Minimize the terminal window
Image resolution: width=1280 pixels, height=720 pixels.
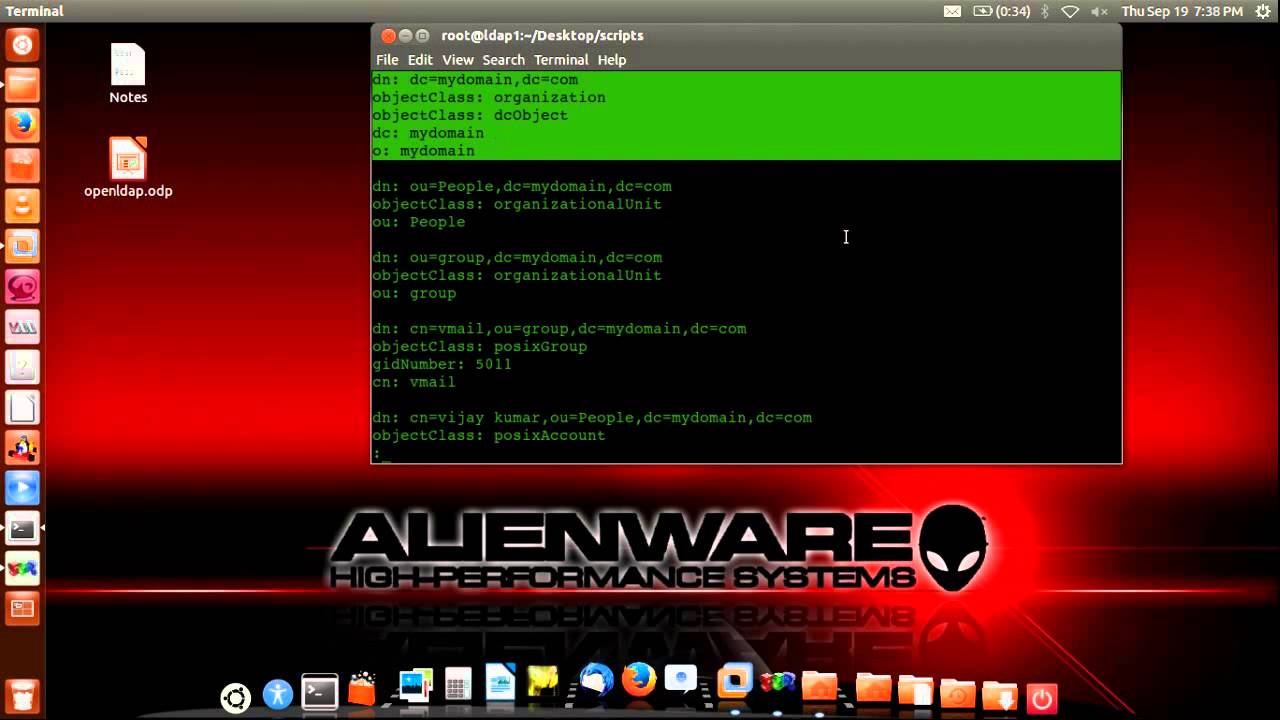pyautogui.click(x=405, y=36)
